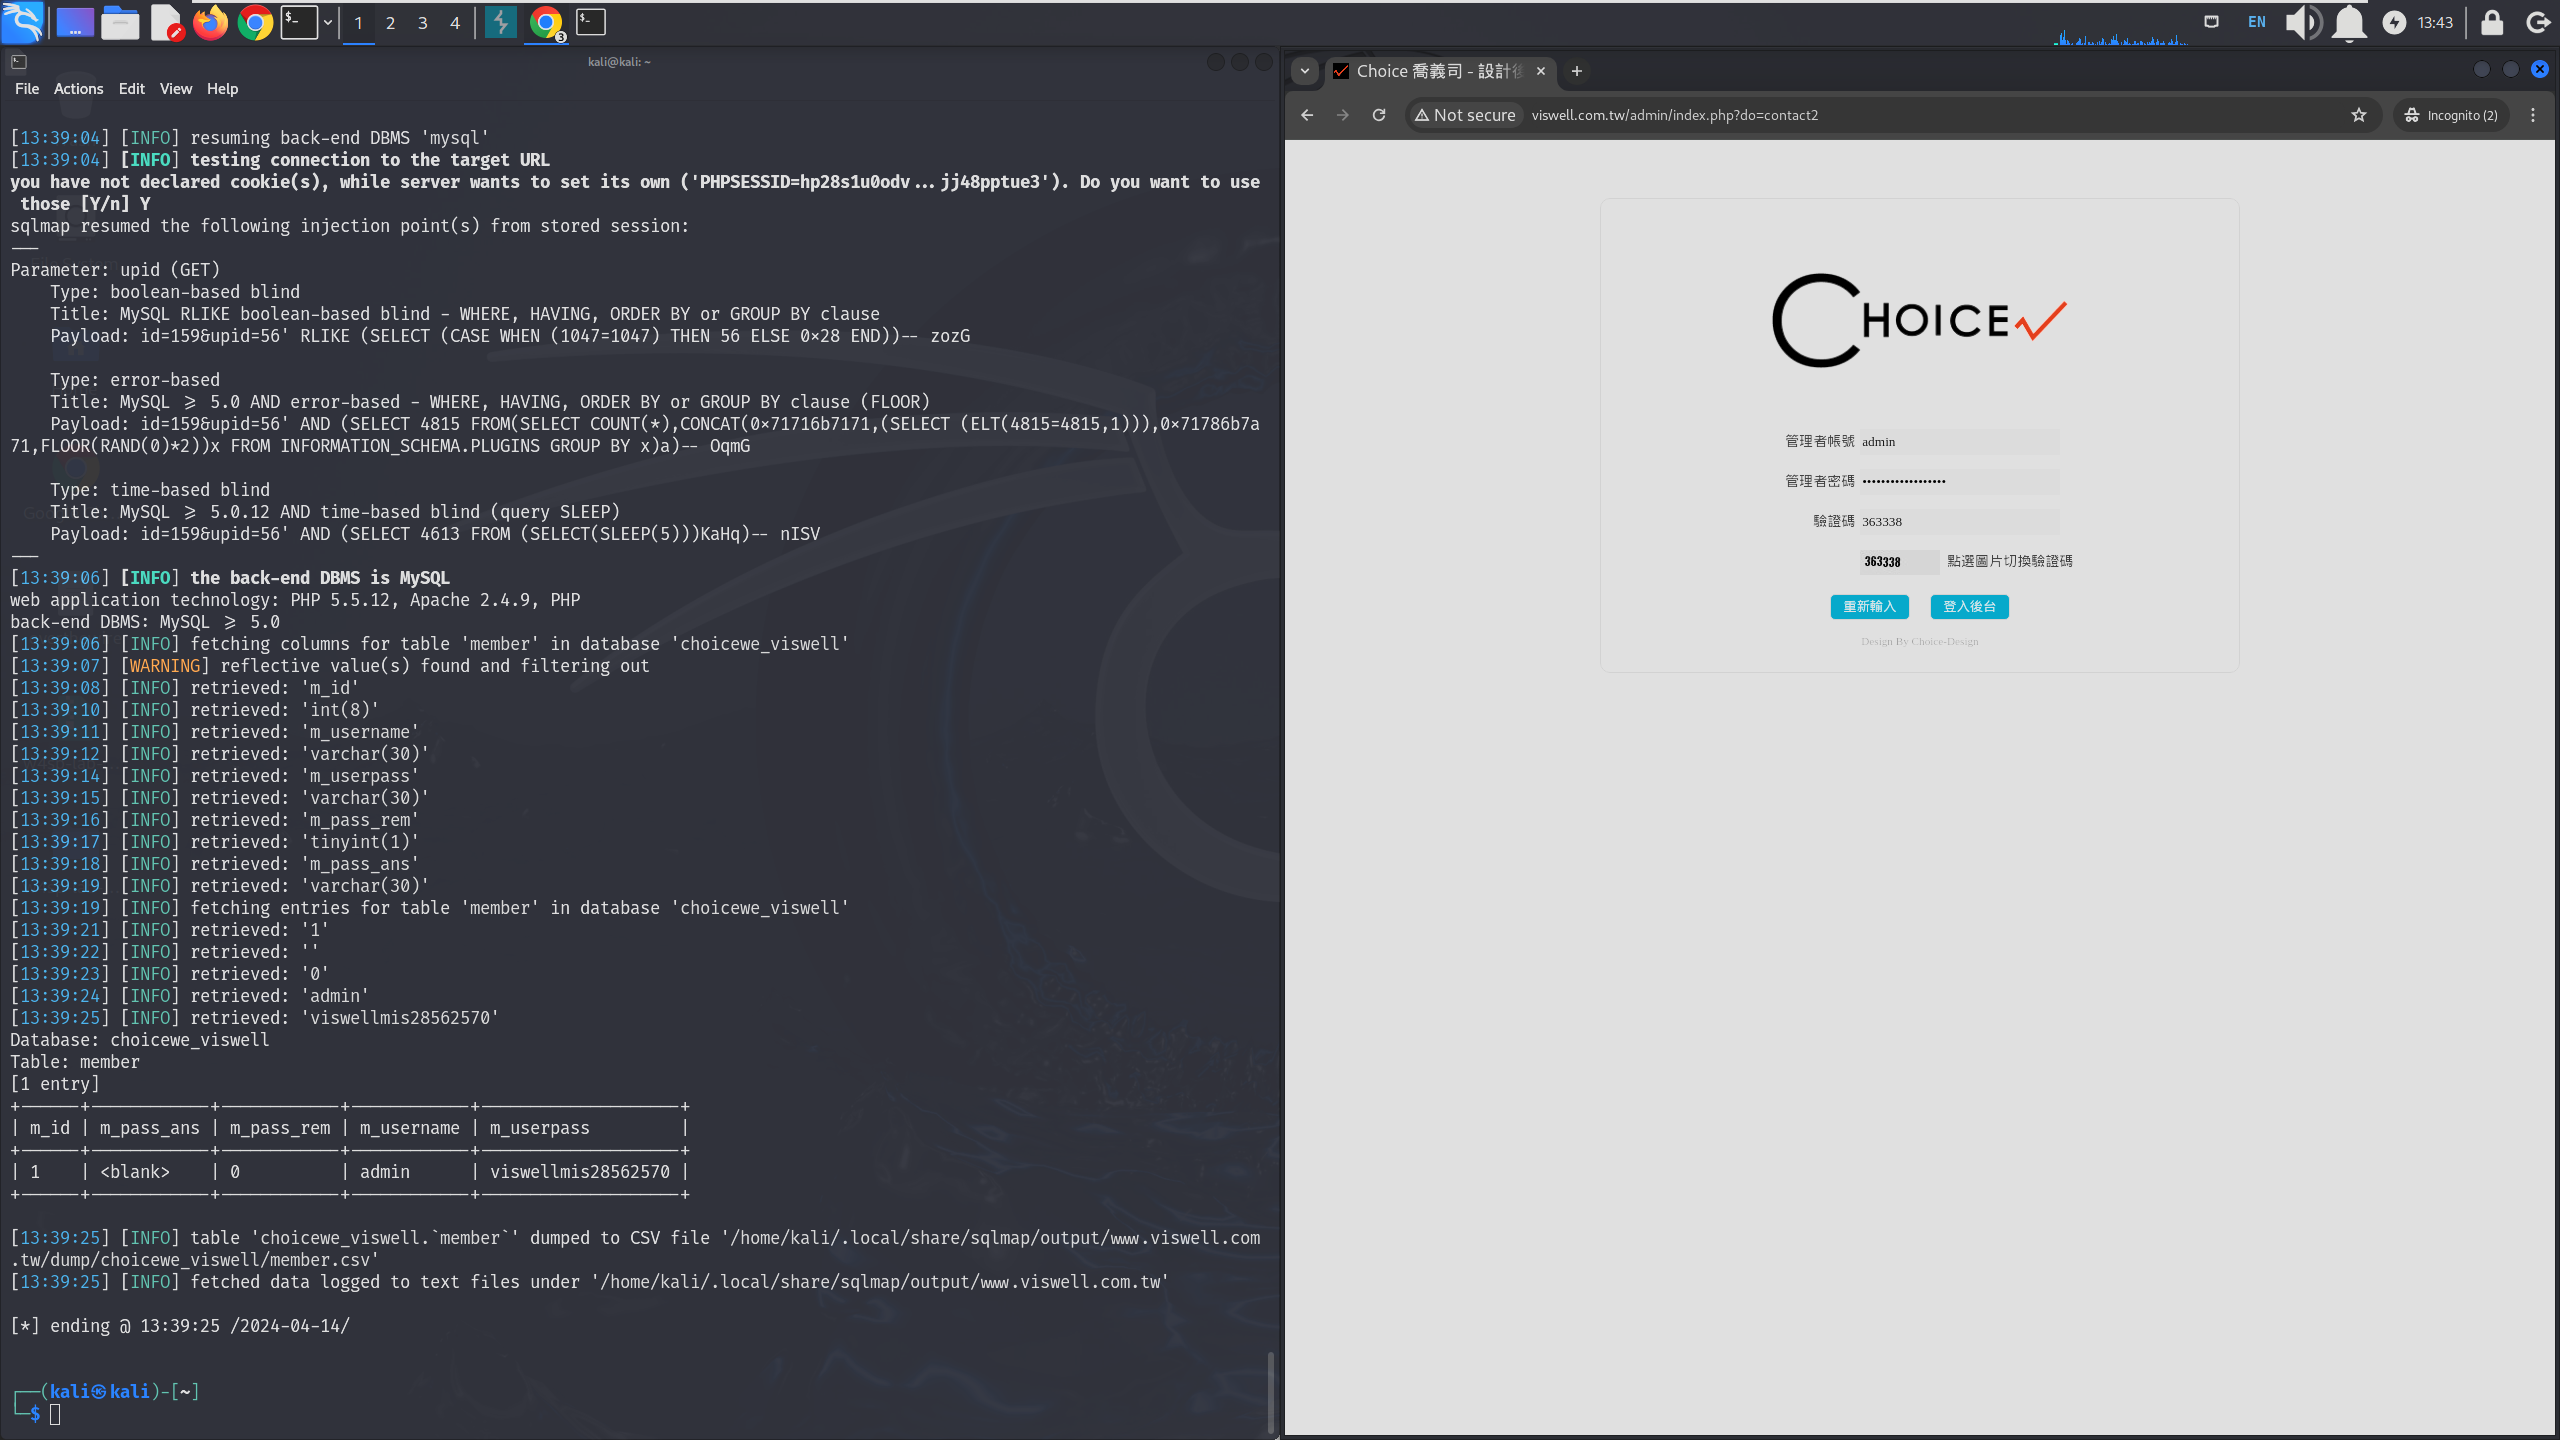Open the Kali applications menu
2560x1440 pixels.
[x=22, y=22]
